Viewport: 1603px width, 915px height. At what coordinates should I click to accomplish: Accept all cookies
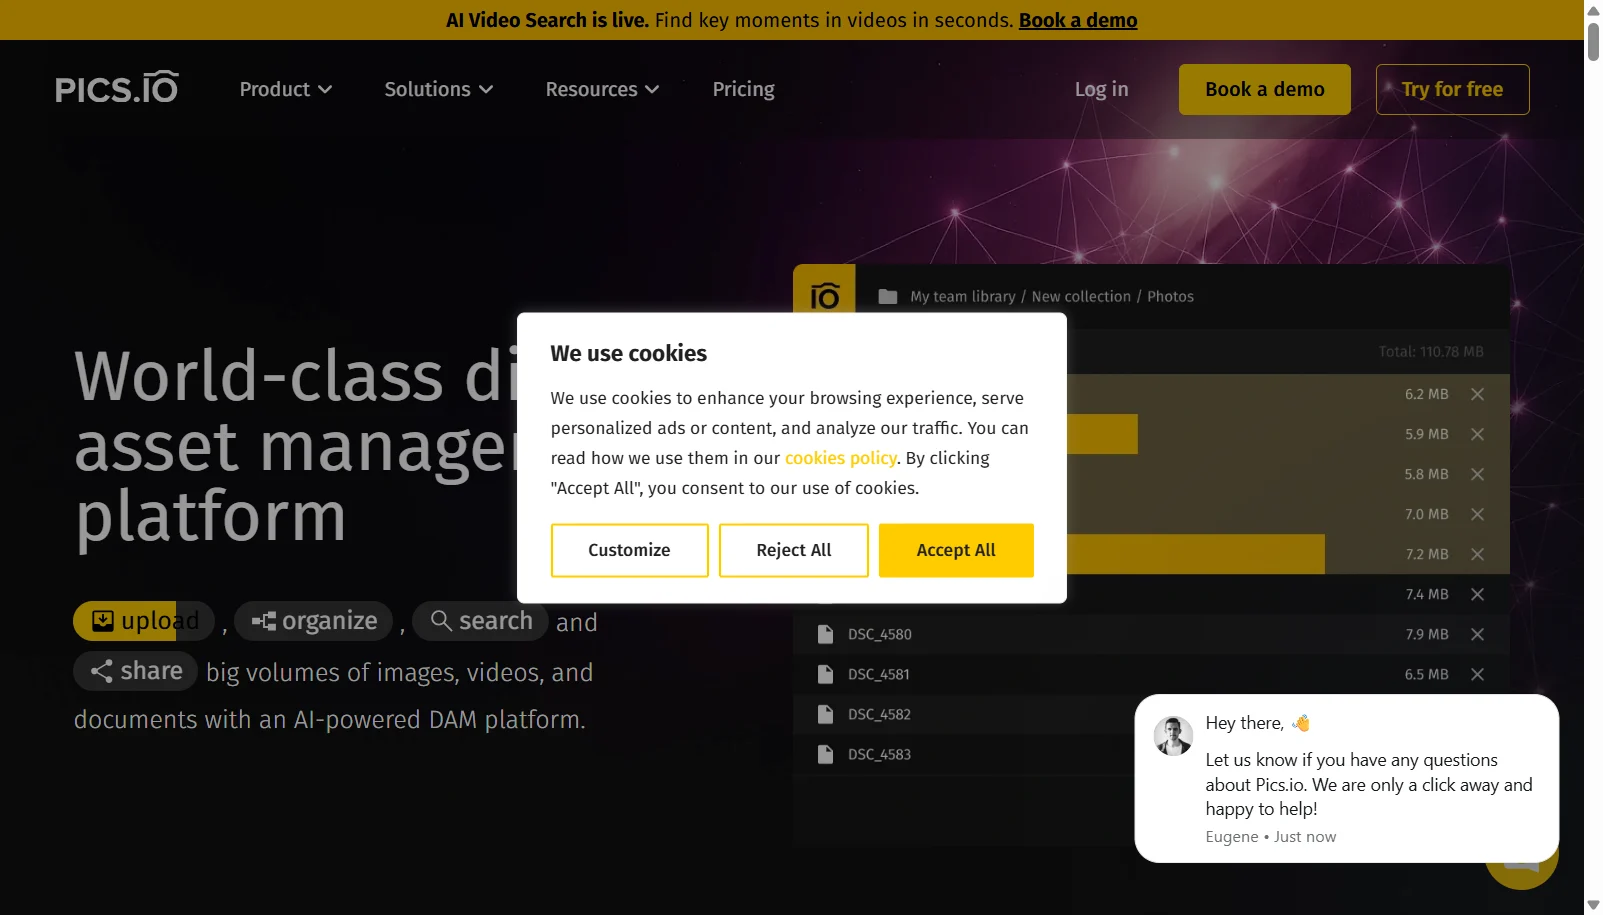(x=956, y=550)
